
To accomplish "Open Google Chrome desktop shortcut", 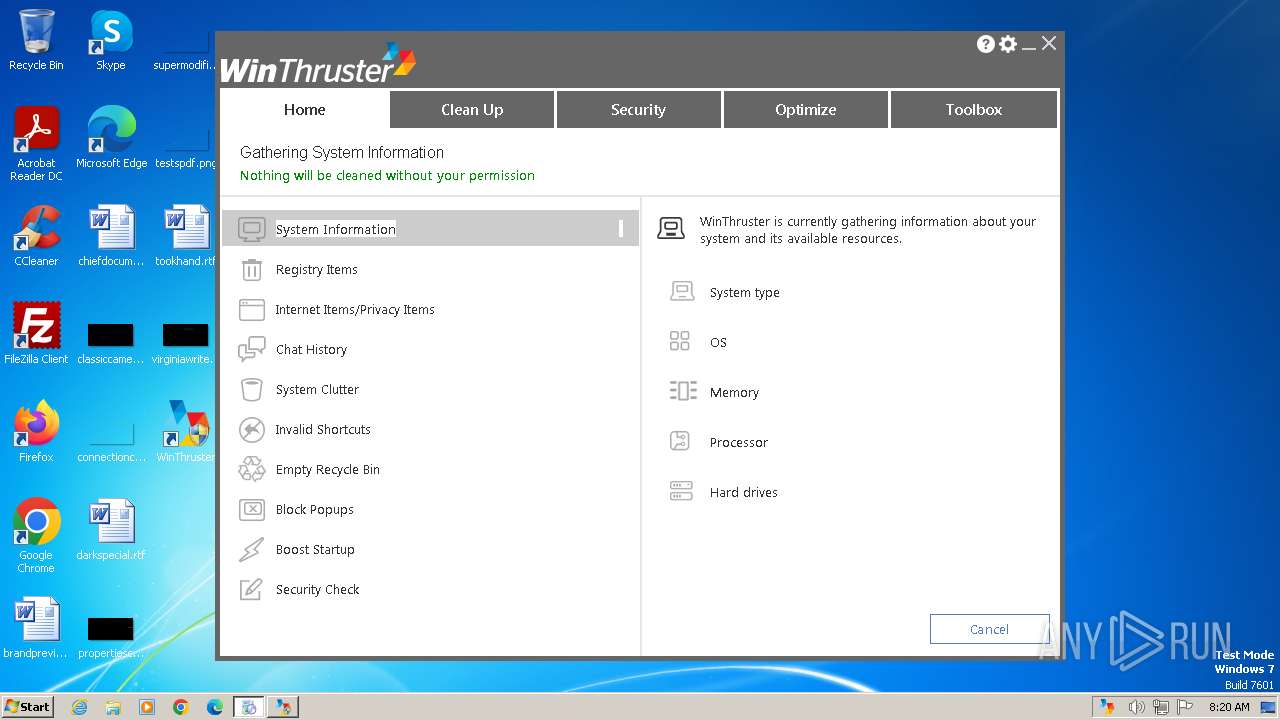I will pyautogui.click(x=36, y=536).
